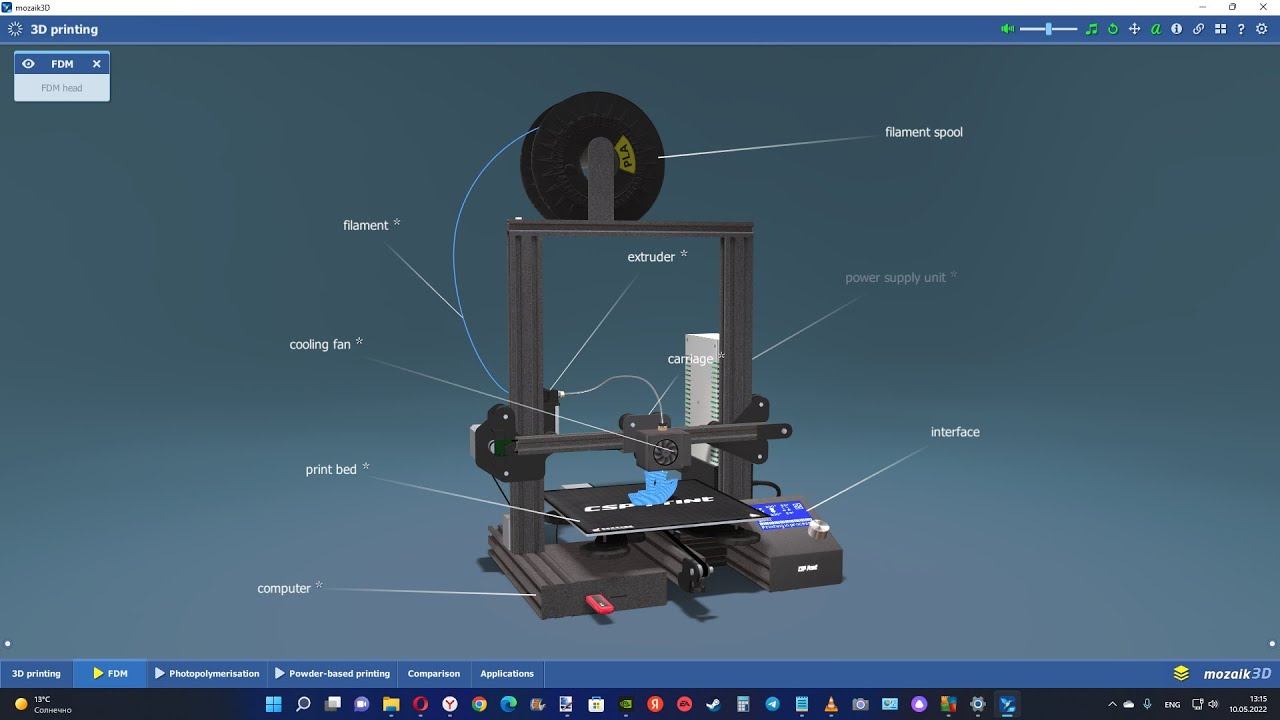The image size is (1280, 720).
Task: Open Windows taskbar search
Action: [x=303, y=704]
